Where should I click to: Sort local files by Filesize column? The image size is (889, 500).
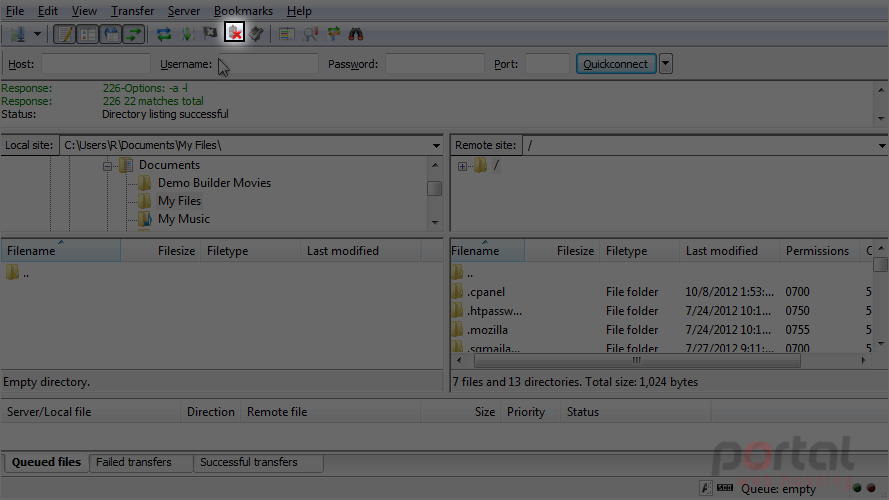click(x=160, y=251)
